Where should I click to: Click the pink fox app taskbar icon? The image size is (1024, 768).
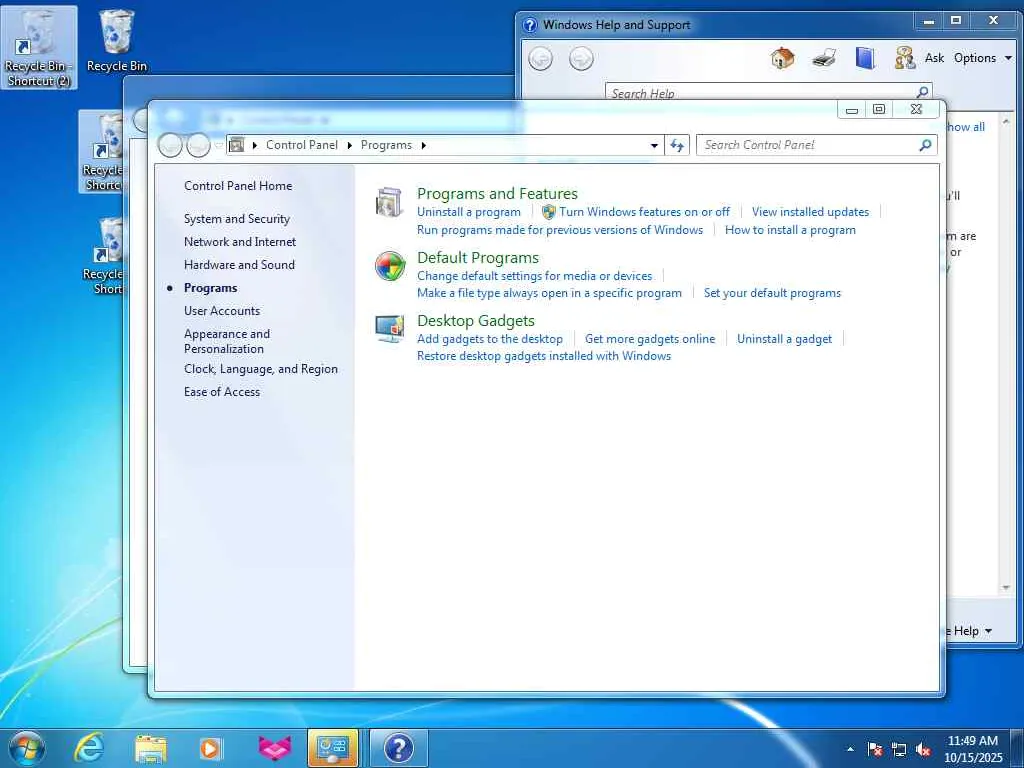tap(274, 748)
